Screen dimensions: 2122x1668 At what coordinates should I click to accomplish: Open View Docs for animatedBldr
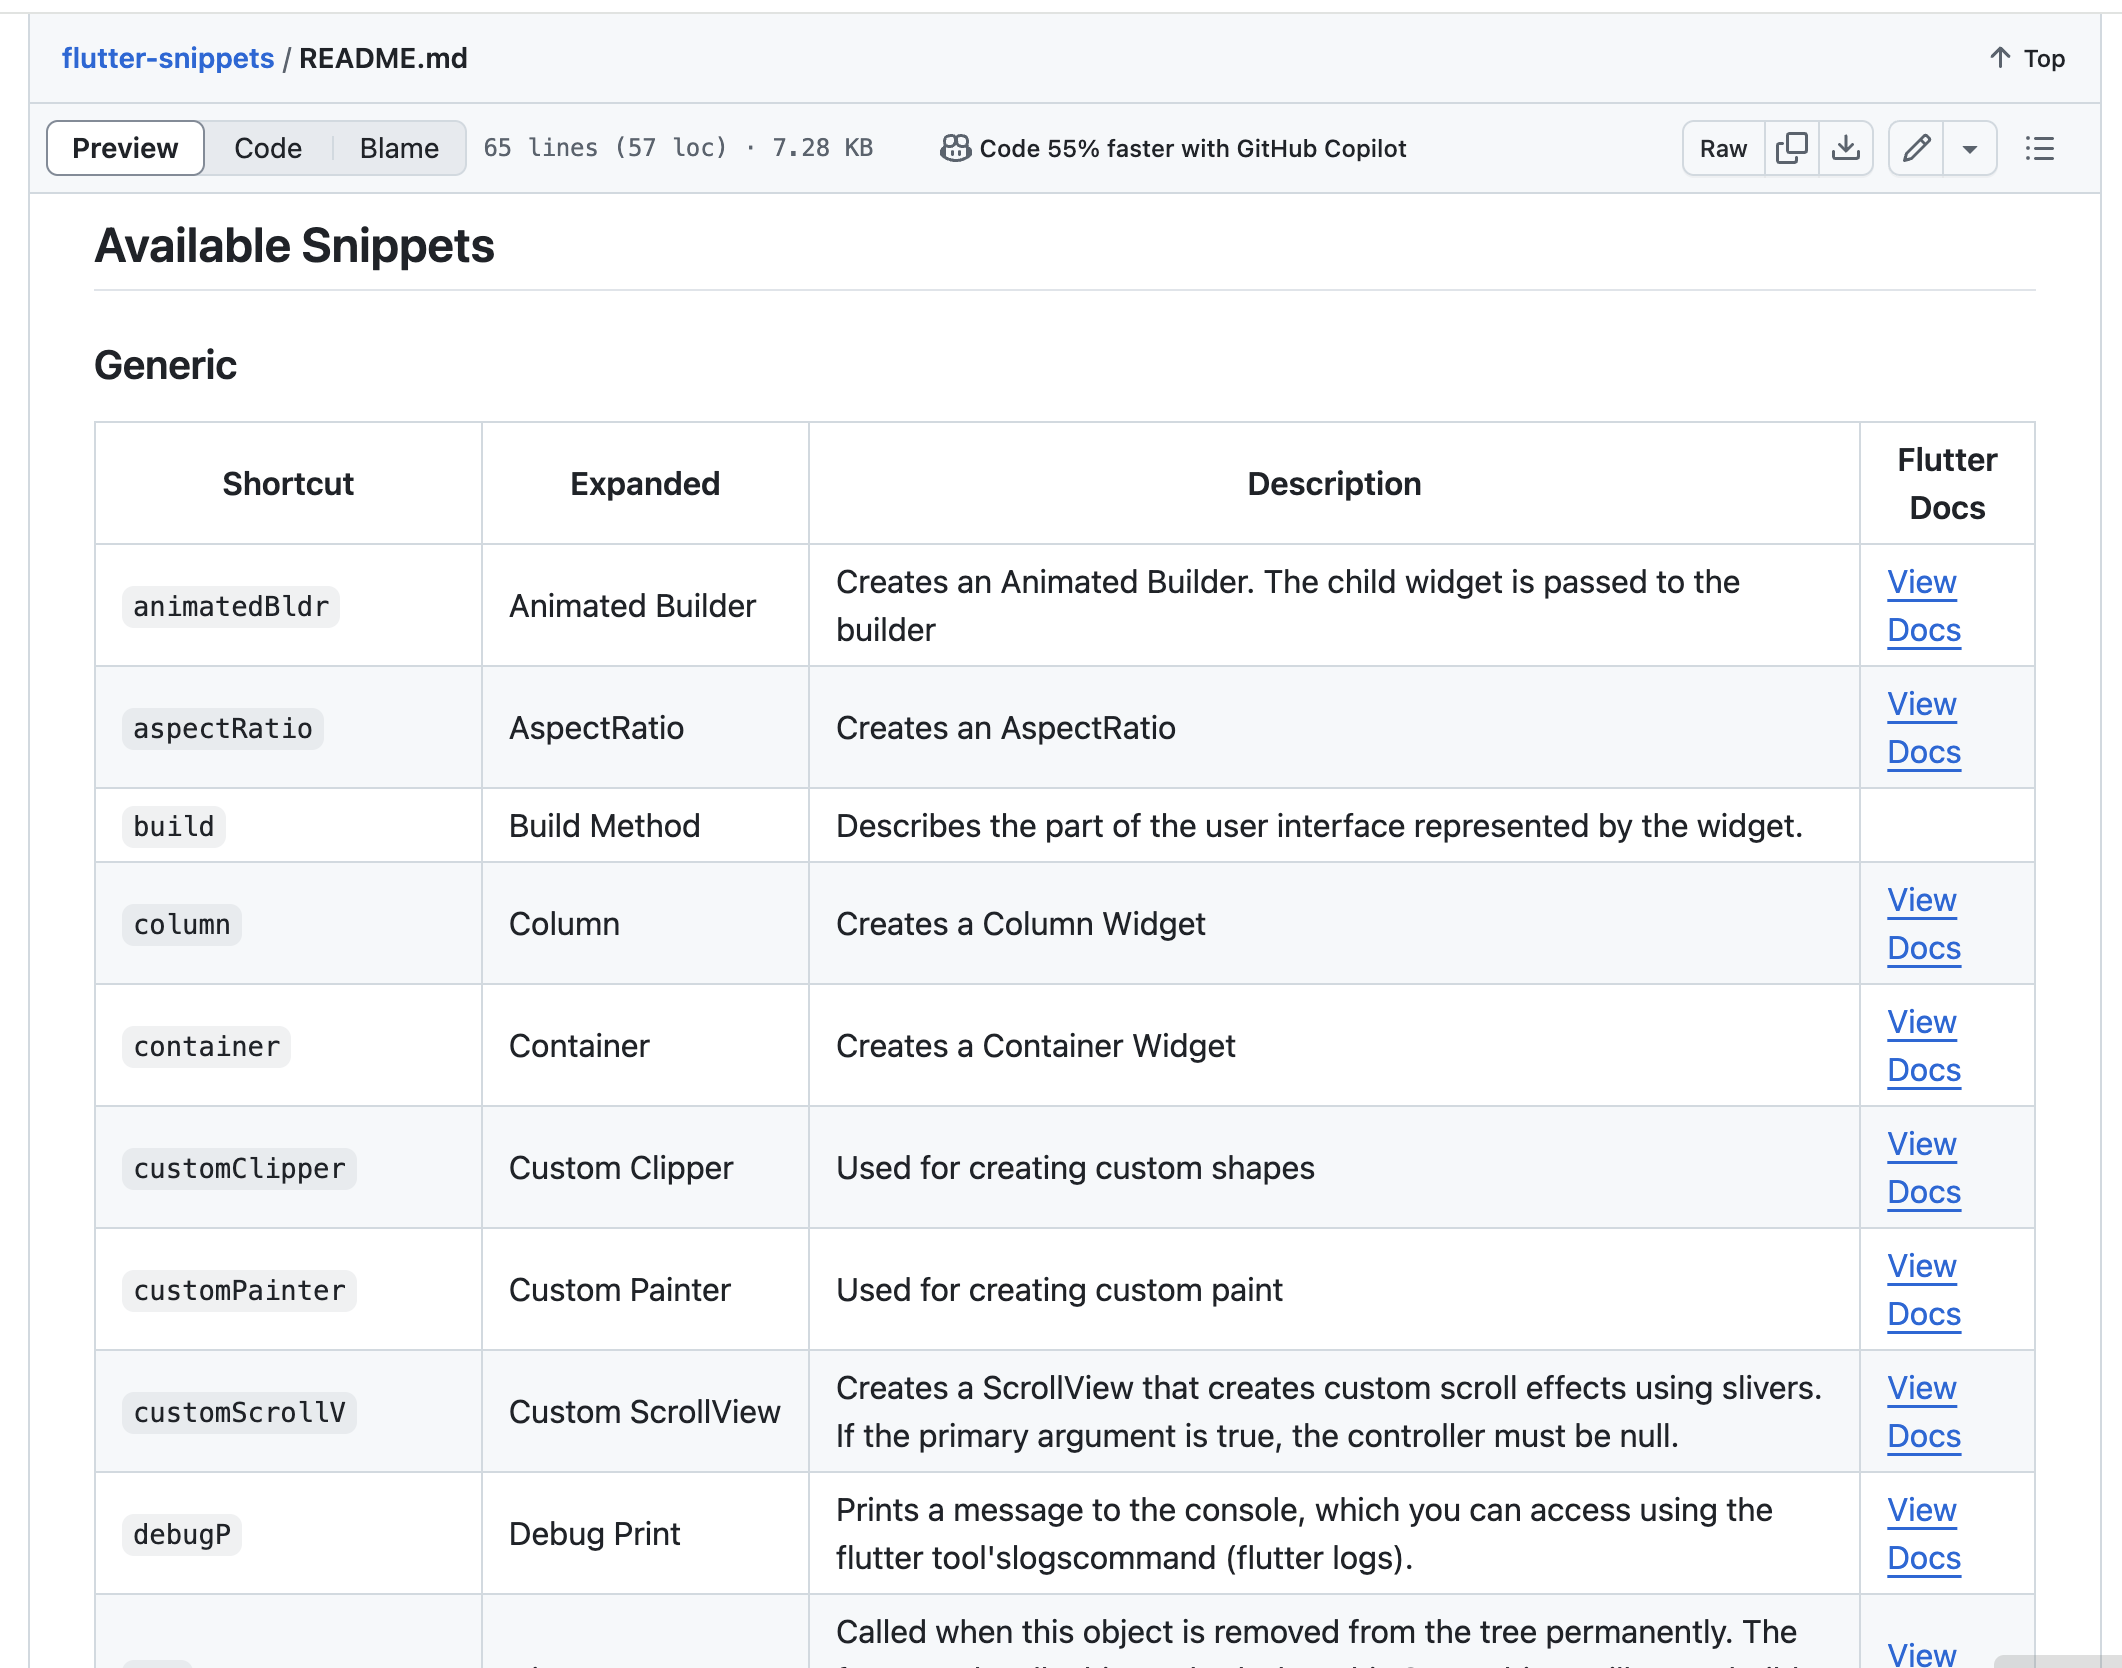[x=1922, y=605]
